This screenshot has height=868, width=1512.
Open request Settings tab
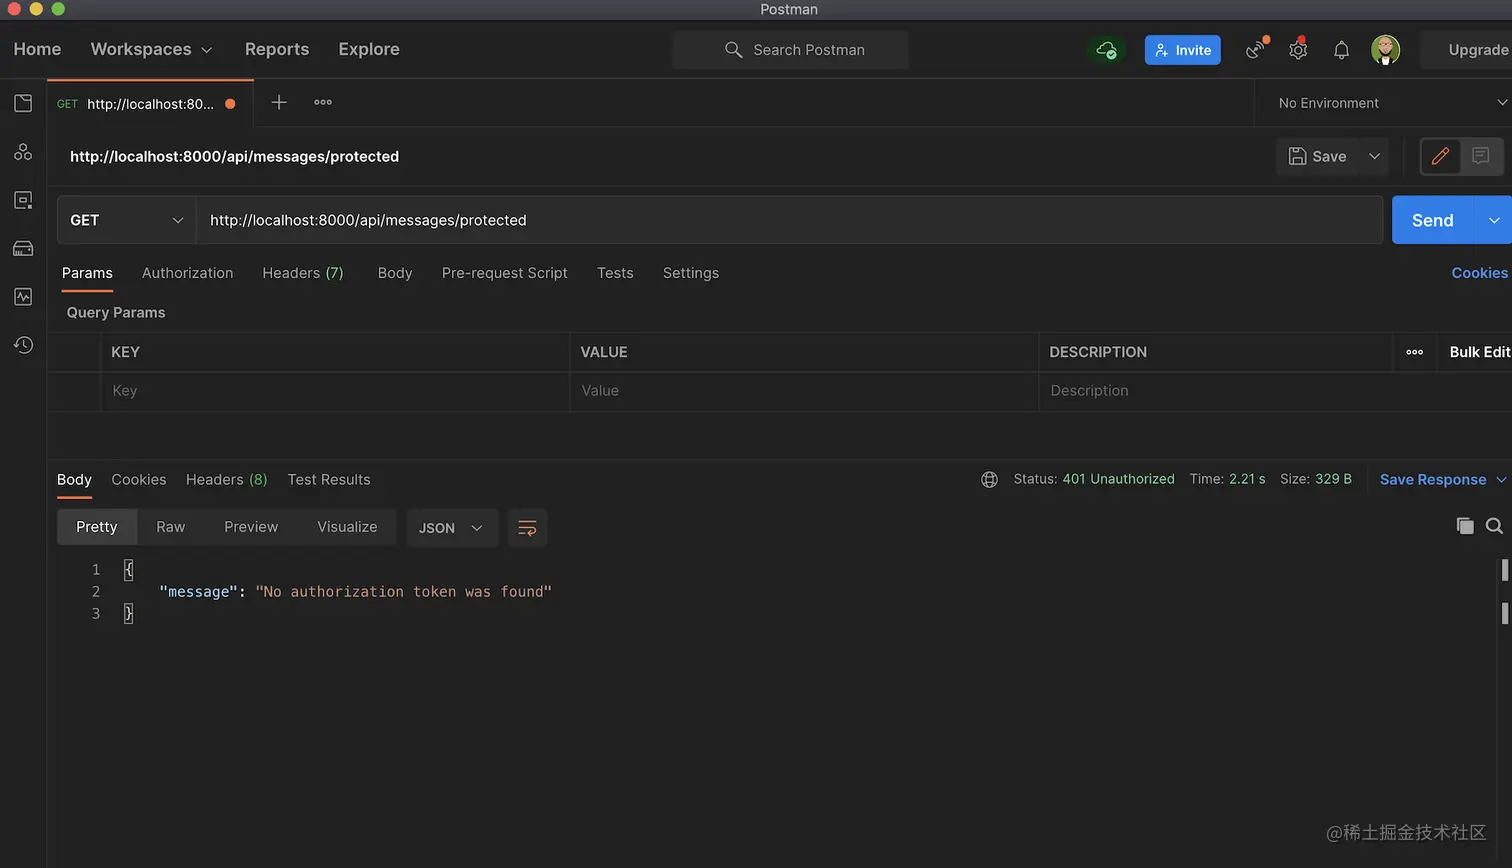[691, 273]
